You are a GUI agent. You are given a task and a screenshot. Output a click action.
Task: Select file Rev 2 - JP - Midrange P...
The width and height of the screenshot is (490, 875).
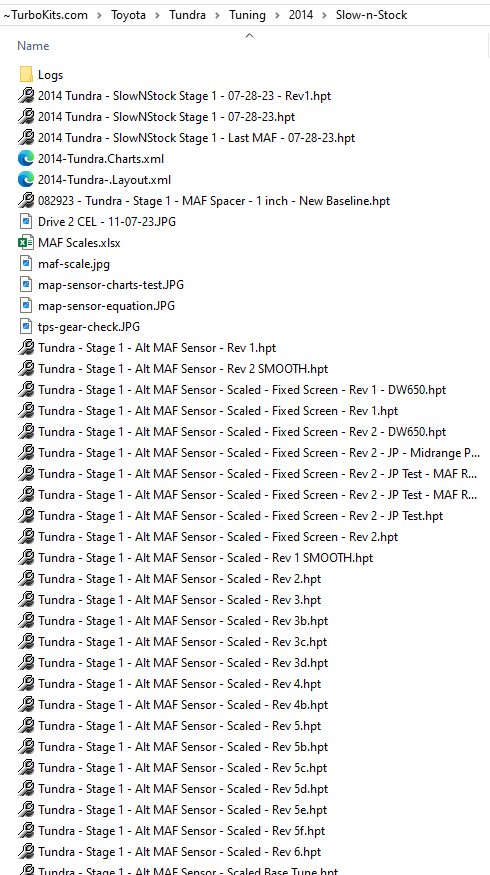(x=257, y=453)
